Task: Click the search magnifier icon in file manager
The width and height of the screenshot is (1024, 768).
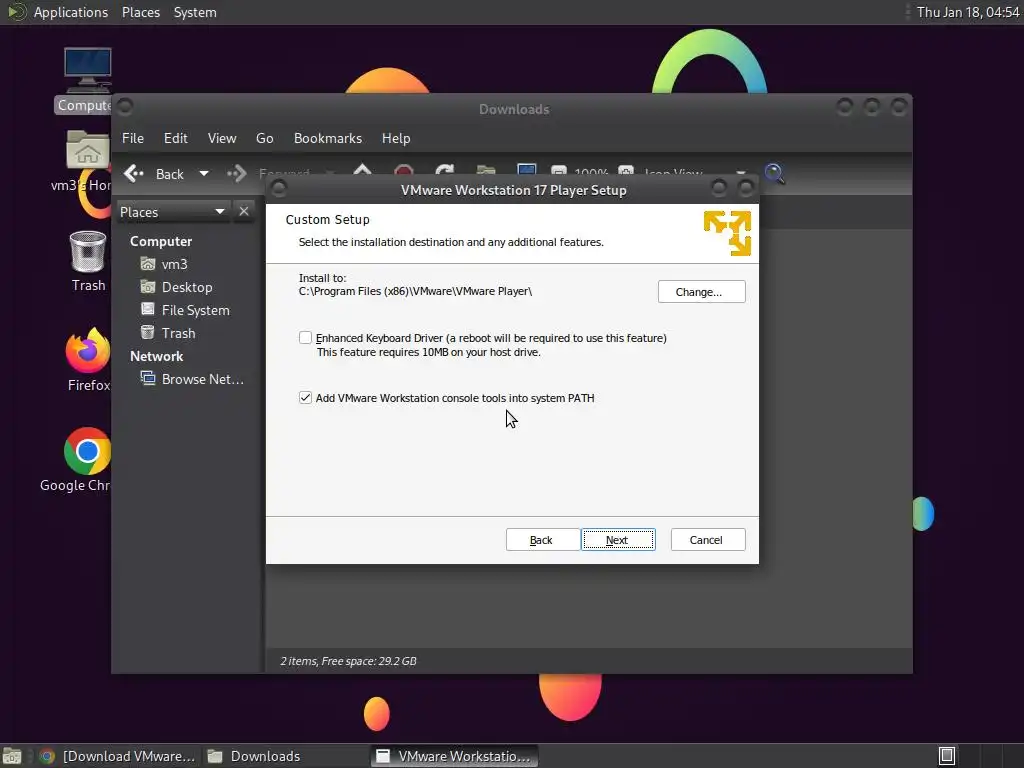Action: [x=775, y=174]
